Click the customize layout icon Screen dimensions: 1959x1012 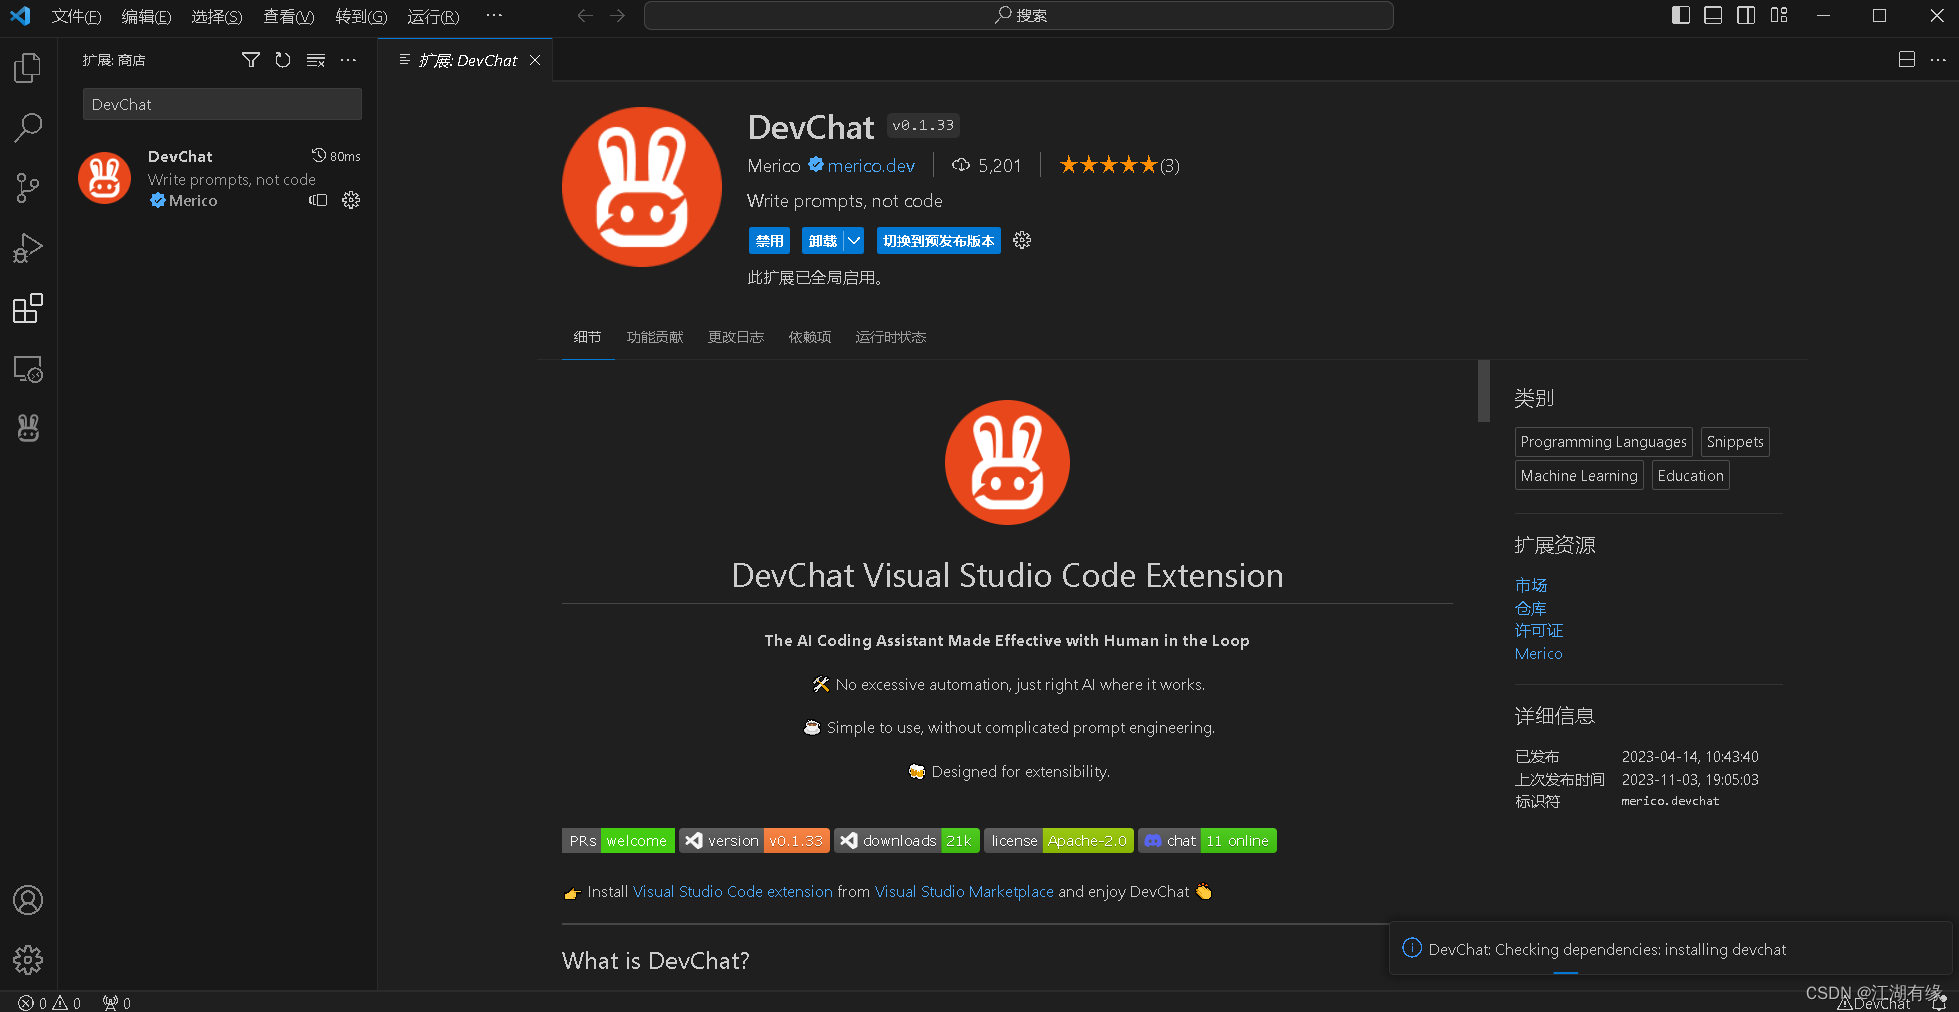click(1779, 15)
